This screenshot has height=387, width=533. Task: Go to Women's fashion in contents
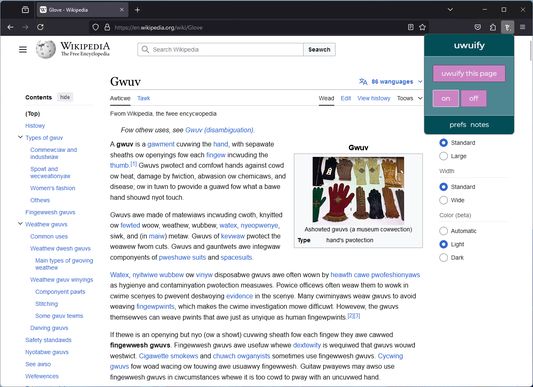[x=53, y=188]
